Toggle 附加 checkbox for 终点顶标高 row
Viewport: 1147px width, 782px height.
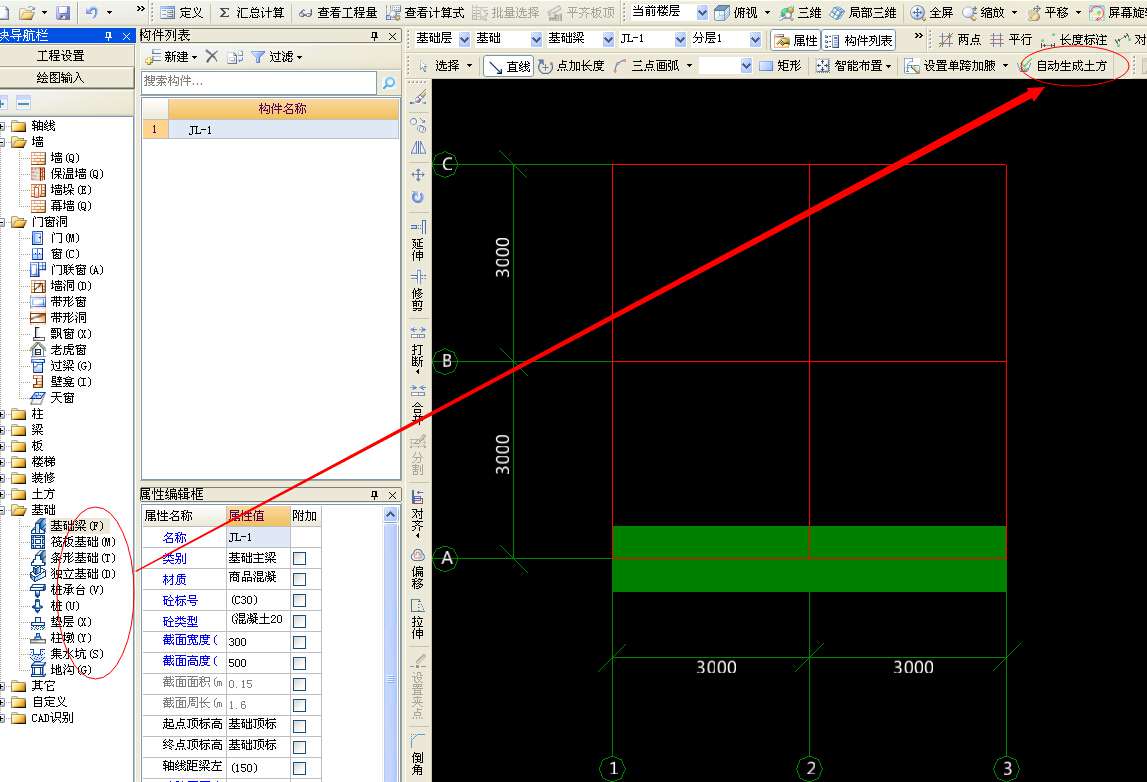299,747
